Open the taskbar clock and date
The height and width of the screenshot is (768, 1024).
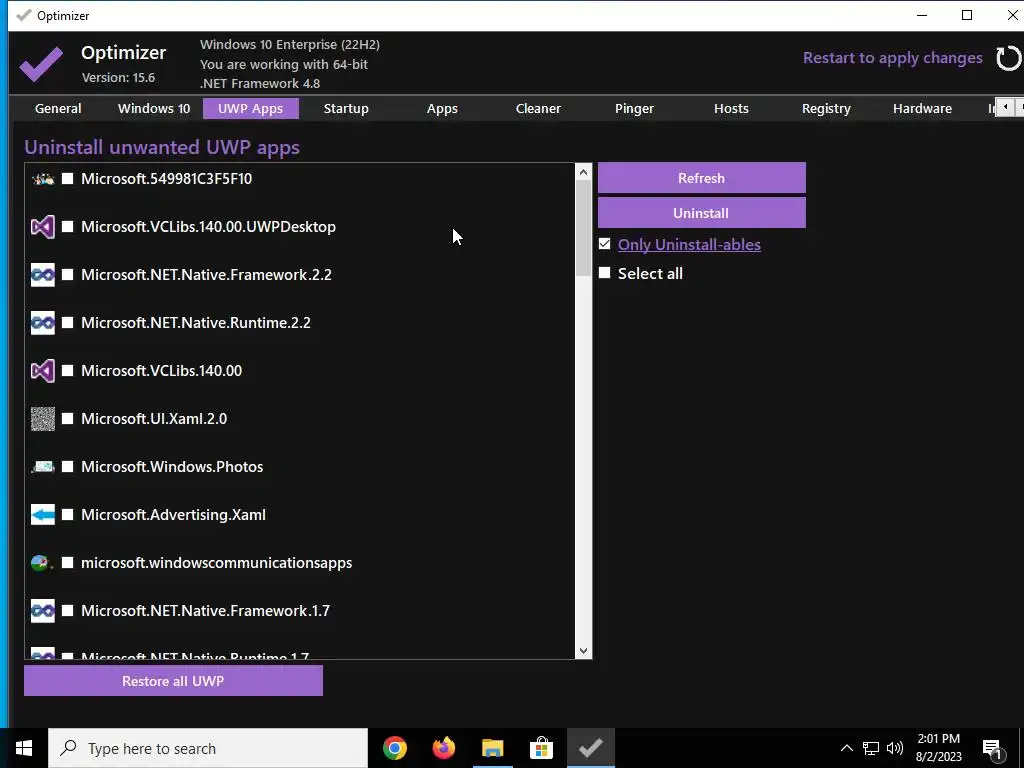pyautogui.click(x=938, y=748)
